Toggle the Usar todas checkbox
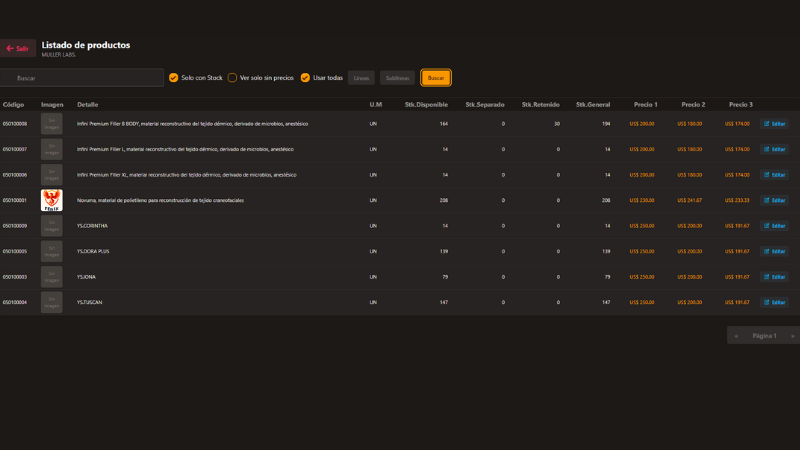 click(x=306, y=78)
